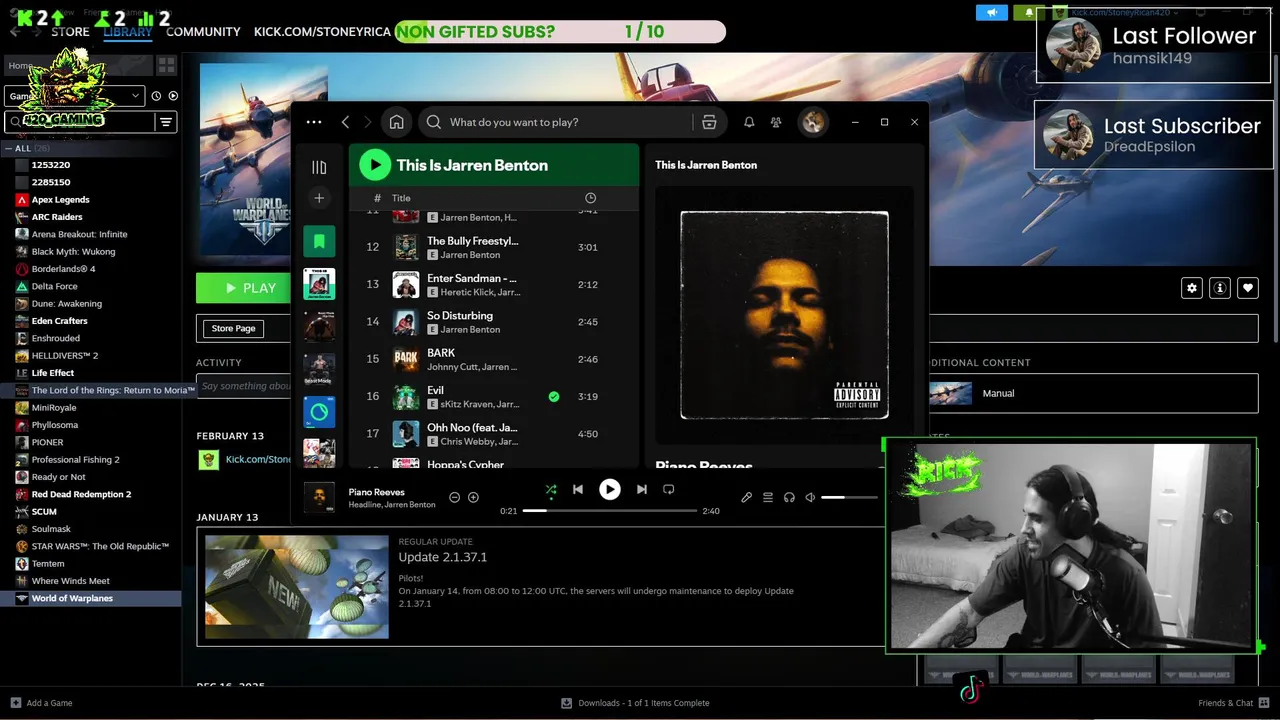Toggle saved checkmark on track Evil
This screenshot has width=1280, height=720.
(x=553, y=397)
